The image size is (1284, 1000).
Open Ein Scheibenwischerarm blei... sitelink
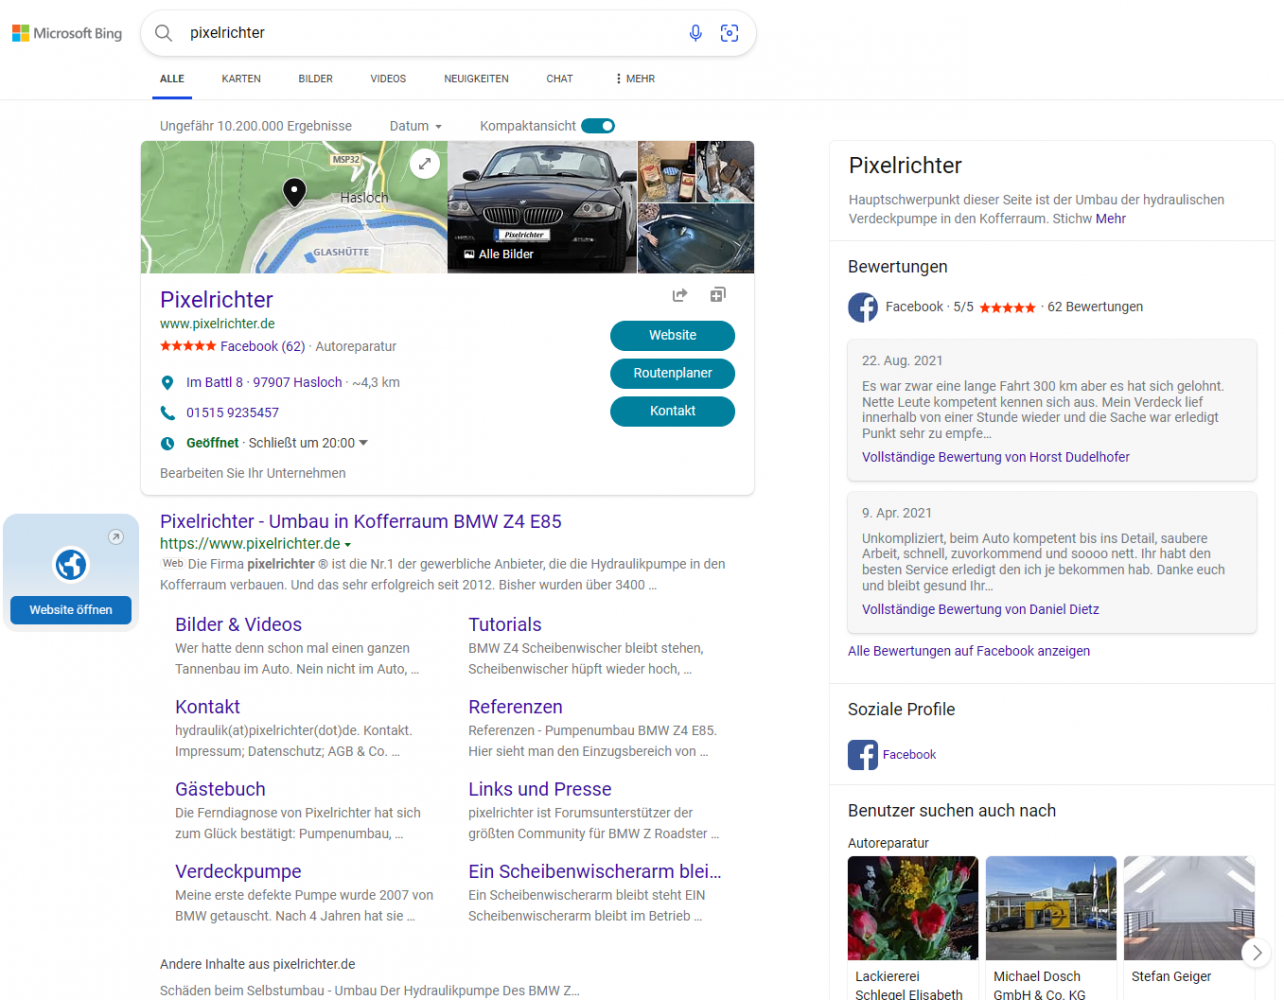[595, 872]
